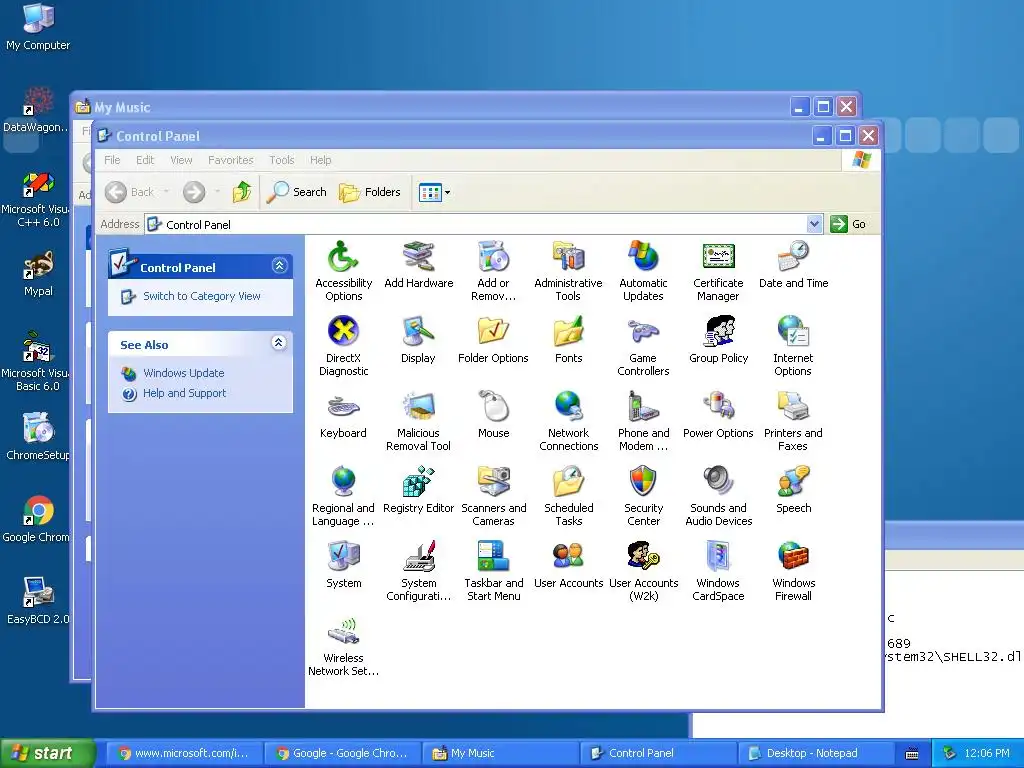This screenshot has height=768, width=1024.
Task: Click the Start button
Action: [x=46, y=753]
